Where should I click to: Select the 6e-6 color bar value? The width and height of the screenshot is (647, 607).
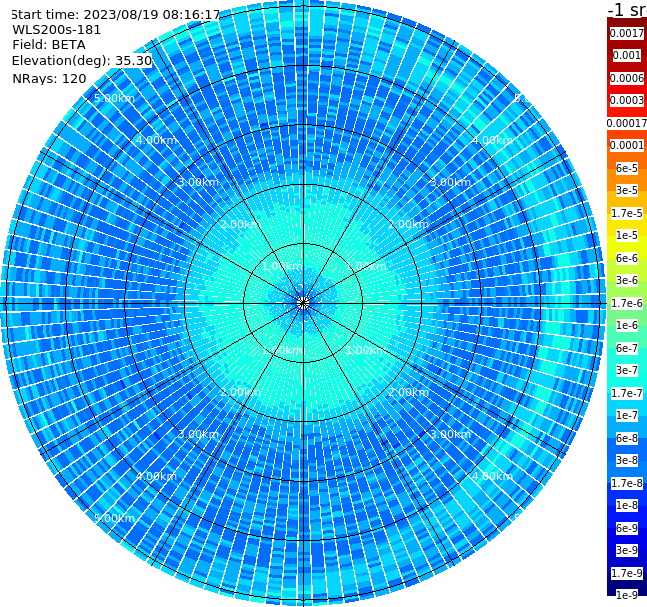627,258
